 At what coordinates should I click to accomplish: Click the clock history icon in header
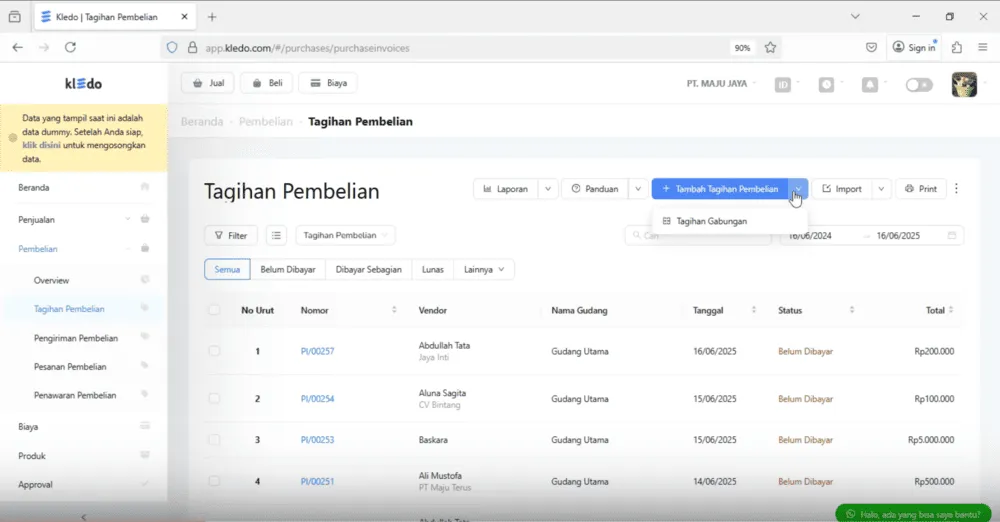(x=826, y=84)
